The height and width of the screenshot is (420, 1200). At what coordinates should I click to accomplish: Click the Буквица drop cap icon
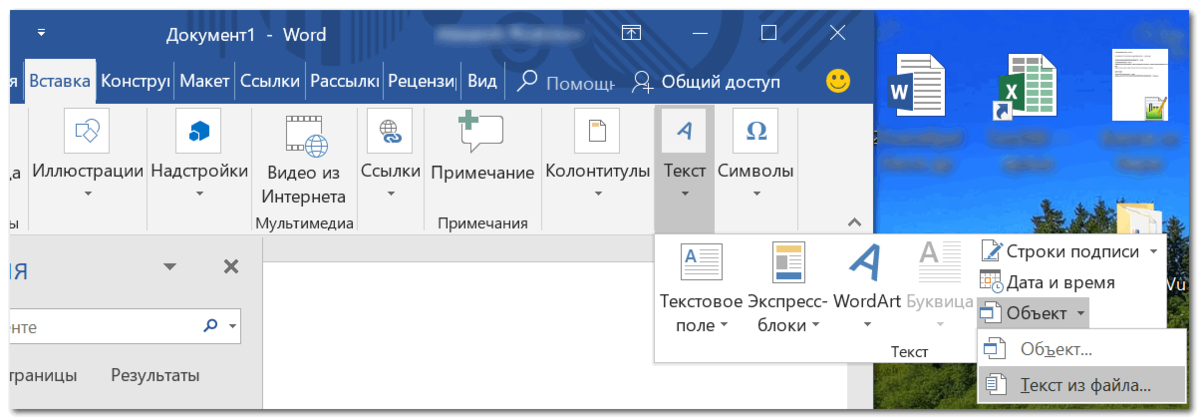click(939, 262)
